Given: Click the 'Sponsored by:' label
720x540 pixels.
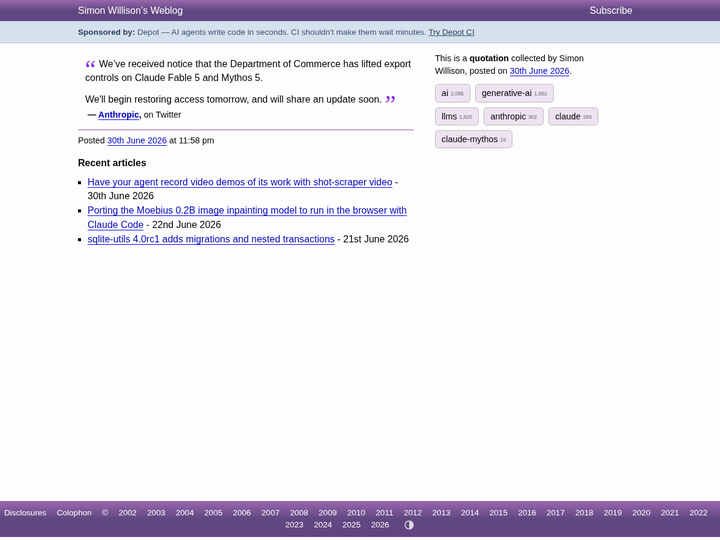Looking at the screenshot, I should 107,32.
